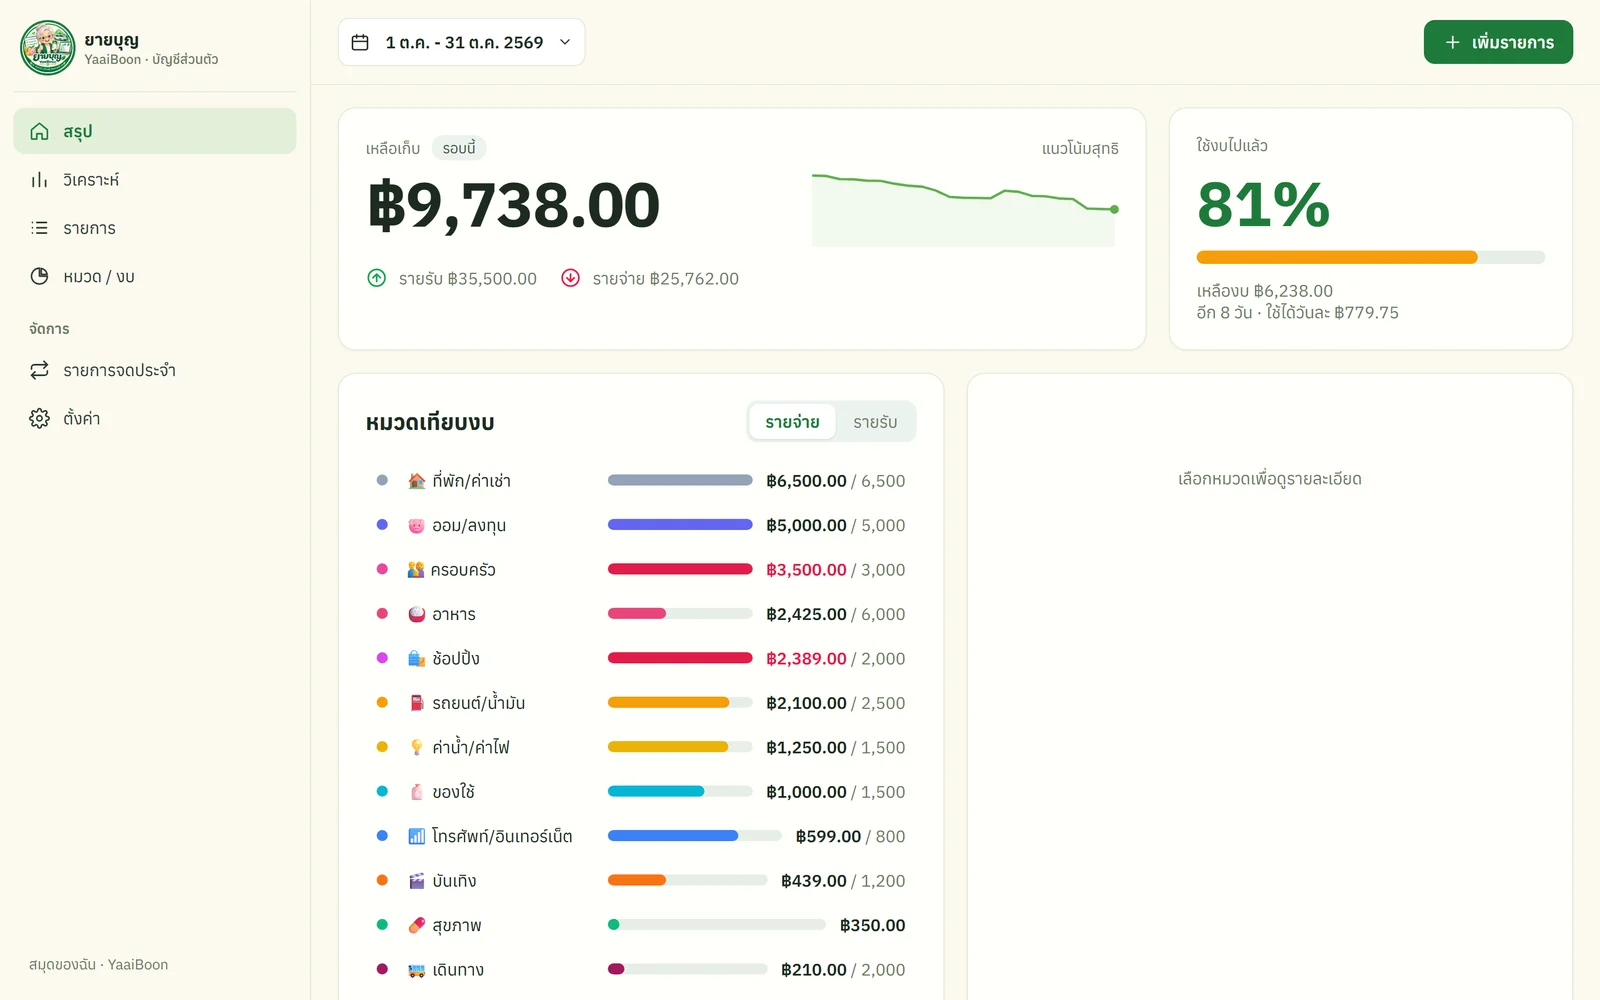This screenshot has height=1000, width=1600.
Task: Navigate to รายการจดประจำ
Action: tap(155, 370)
